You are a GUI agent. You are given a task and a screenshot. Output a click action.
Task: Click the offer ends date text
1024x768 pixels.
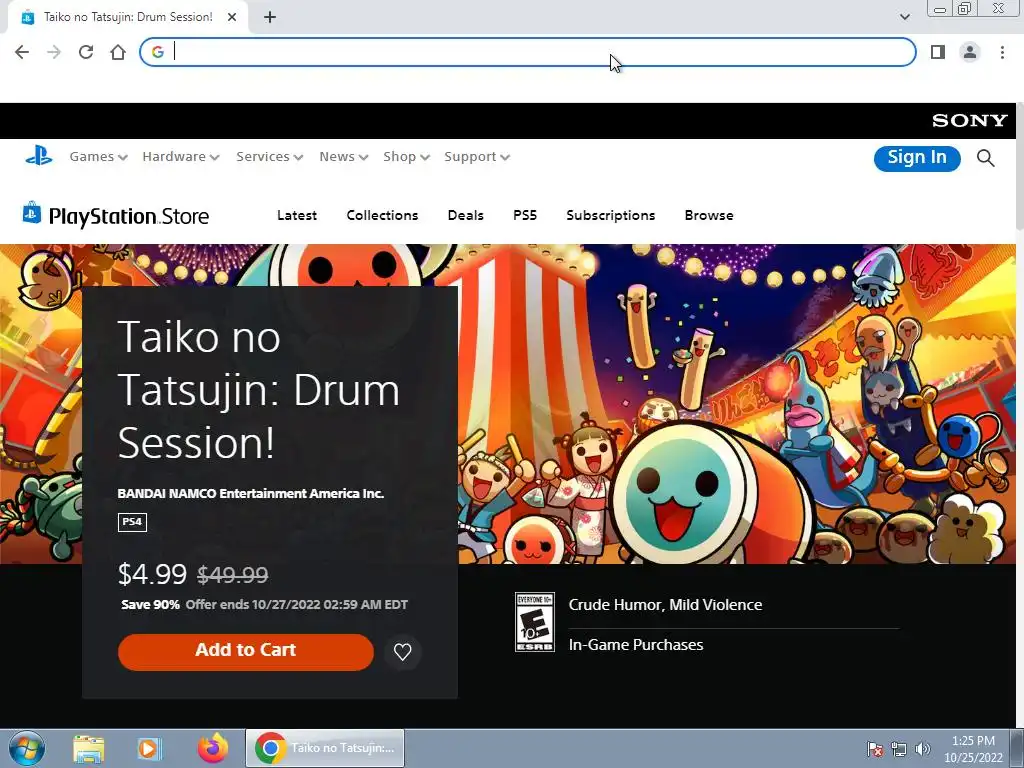pos(296,605)
